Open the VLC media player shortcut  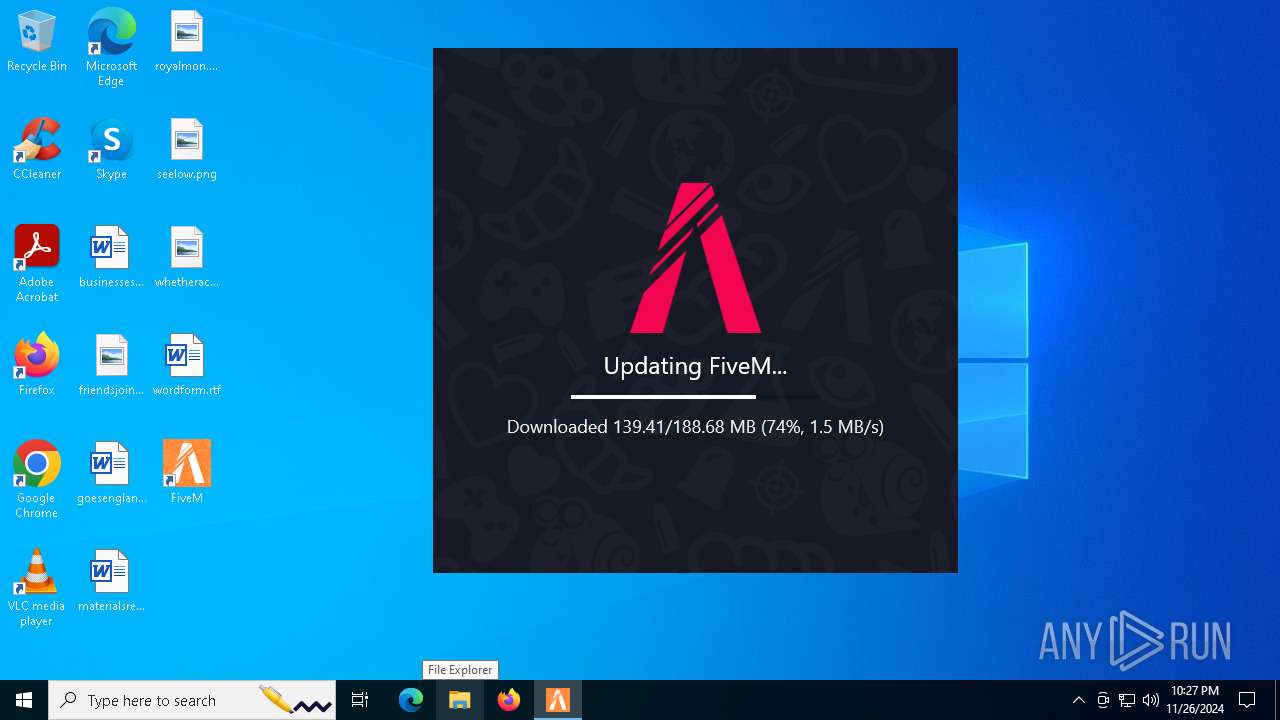coord(37,588)
